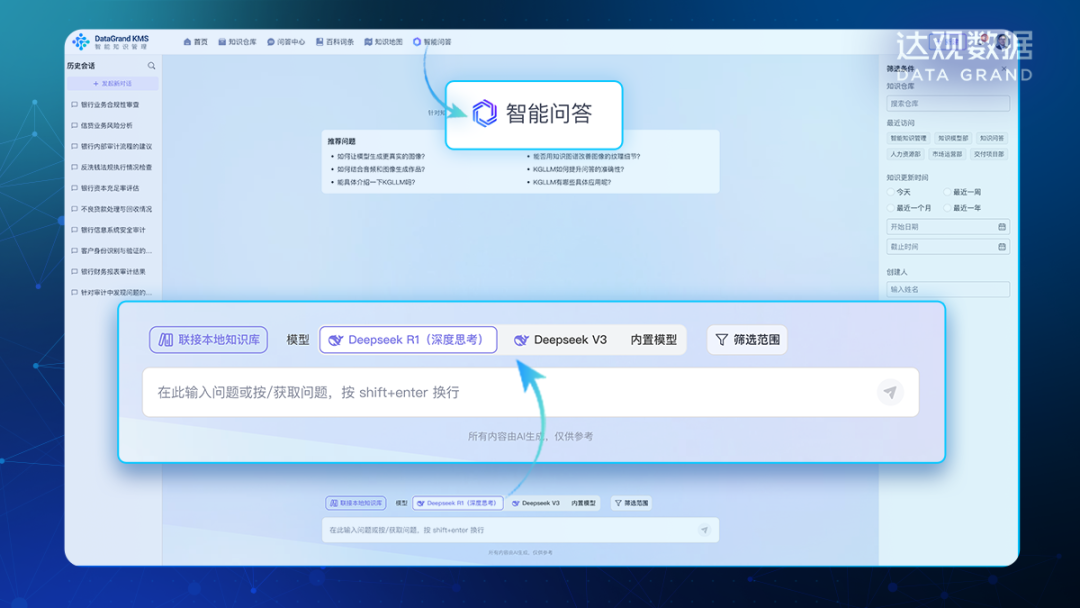Choose the 最近一周 radio button
Image resolution: width=1080 pixels, height=608 pixels.
pyautogui.click(x=947, y=192)
